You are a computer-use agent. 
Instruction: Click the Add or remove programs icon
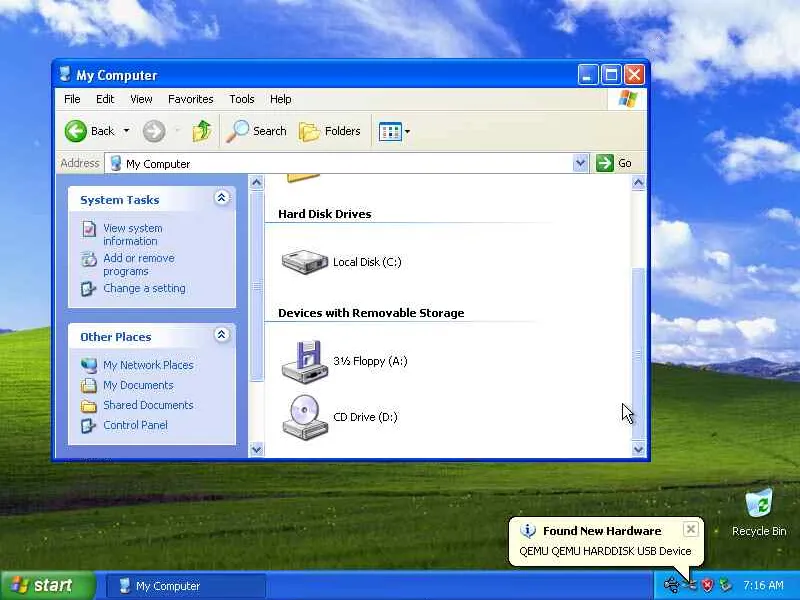pos(89,259)
